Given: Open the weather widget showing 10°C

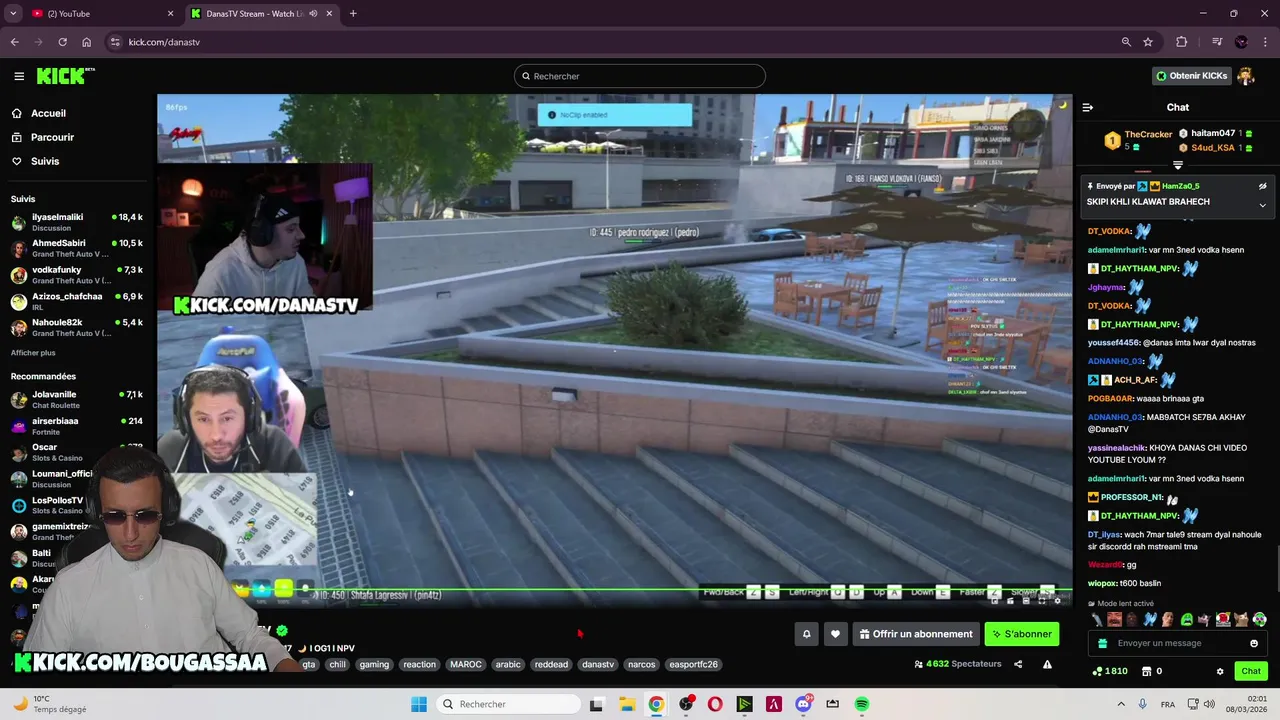Looking at the screenshot, I should click(x=49, y=704).
